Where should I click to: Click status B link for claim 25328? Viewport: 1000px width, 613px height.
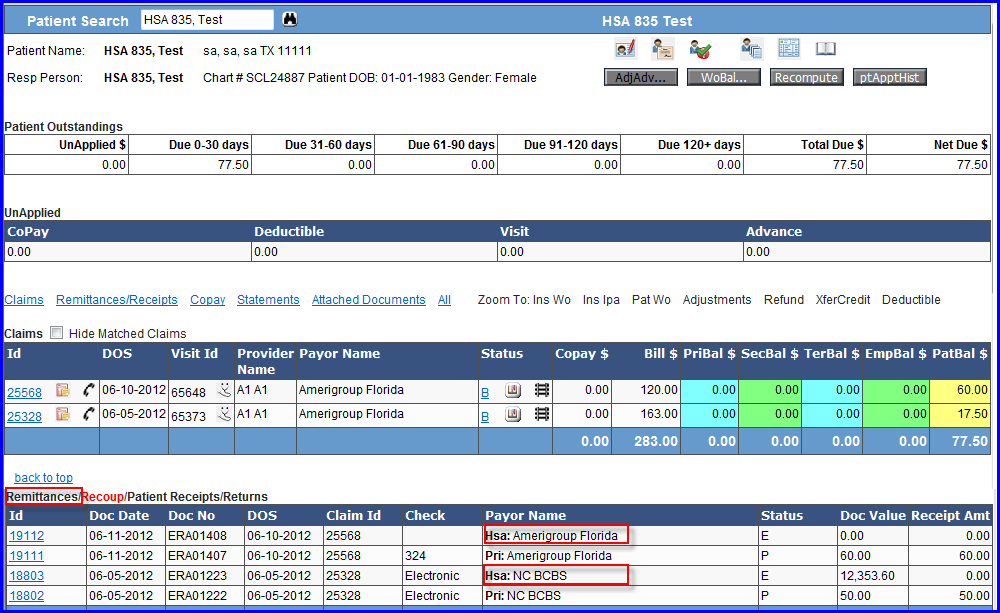coord(485,417)
